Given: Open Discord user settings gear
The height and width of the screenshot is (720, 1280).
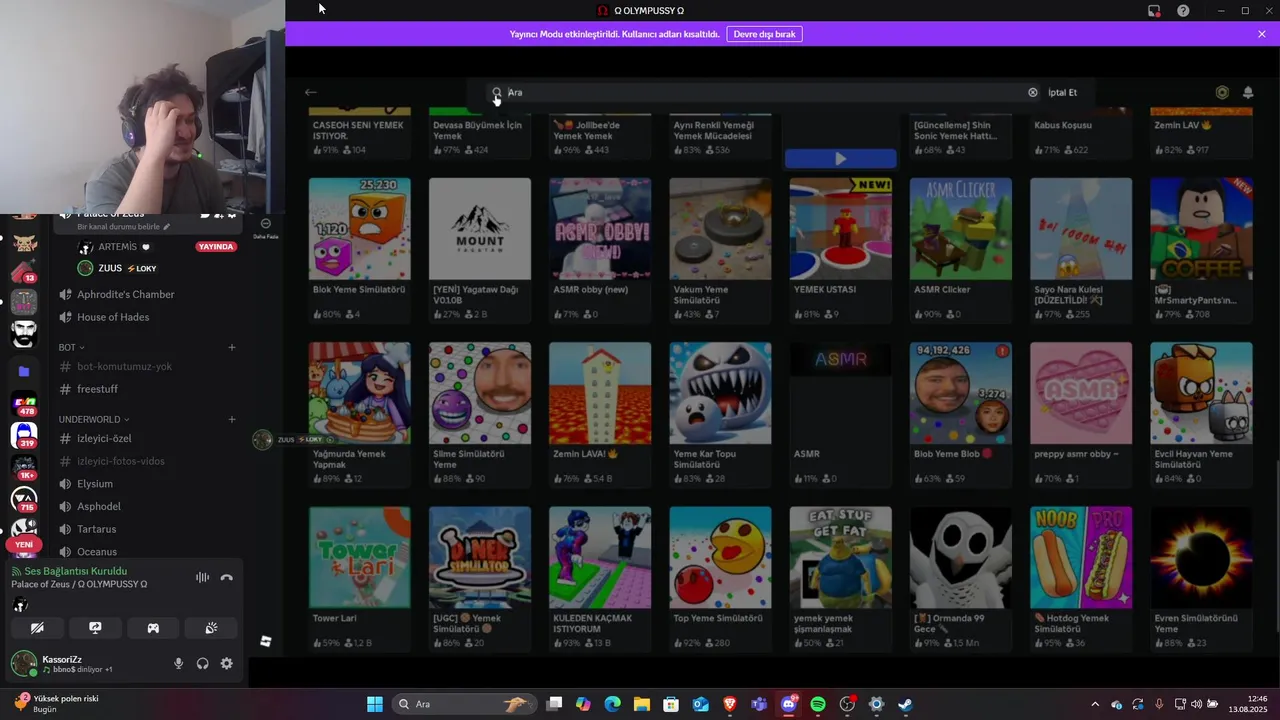Looking at the screenshot, I should point(227,663).
